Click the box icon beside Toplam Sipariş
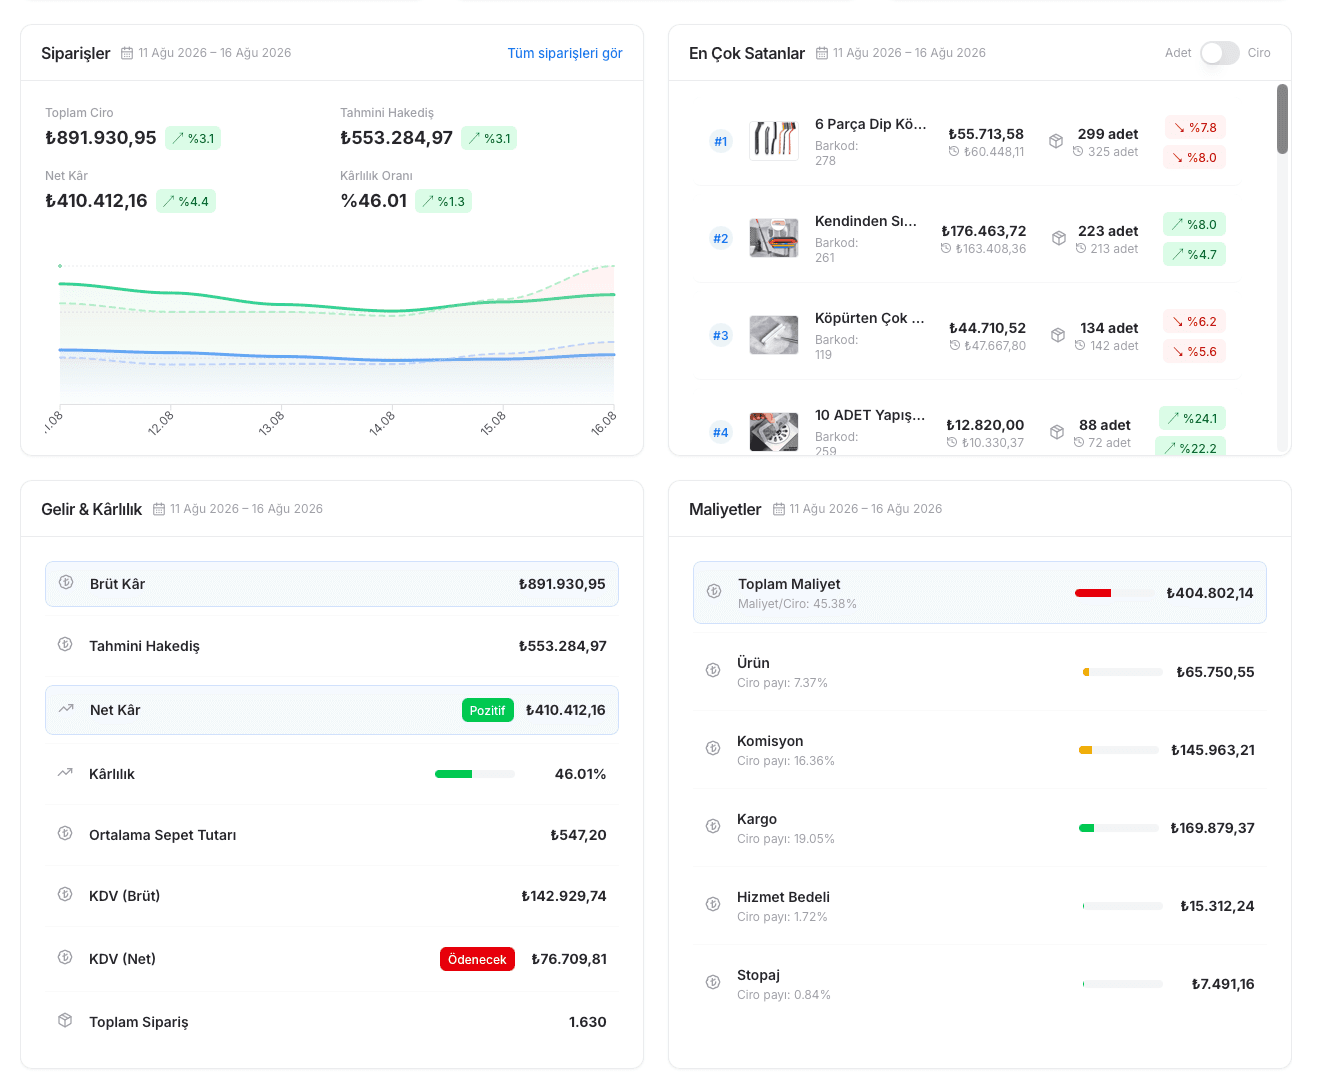Viewport: 1318px width, 1086px height. (x=65, y=1020)
